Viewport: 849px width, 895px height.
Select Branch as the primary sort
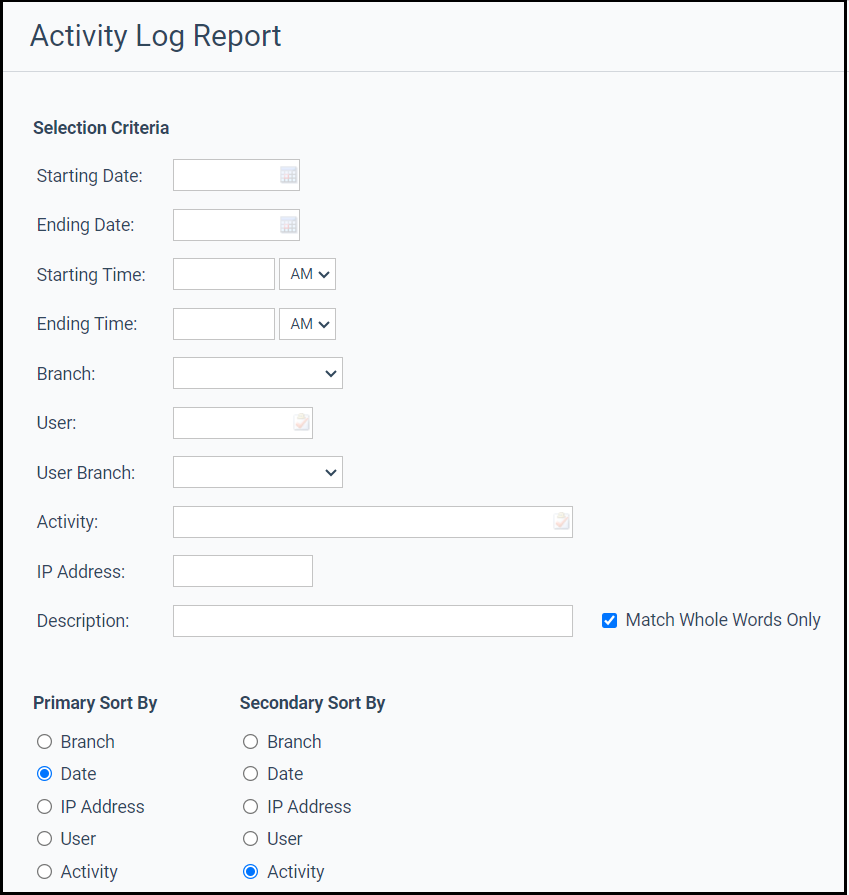(x=44, y=741)
